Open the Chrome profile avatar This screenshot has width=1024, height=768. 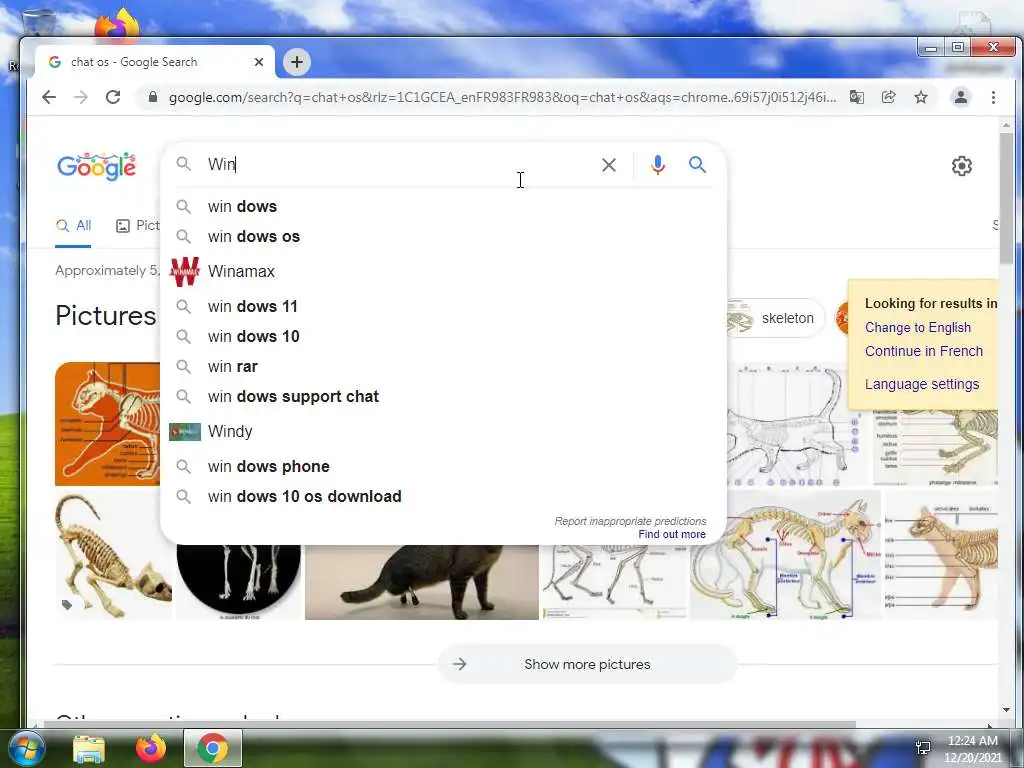(961, 97)
